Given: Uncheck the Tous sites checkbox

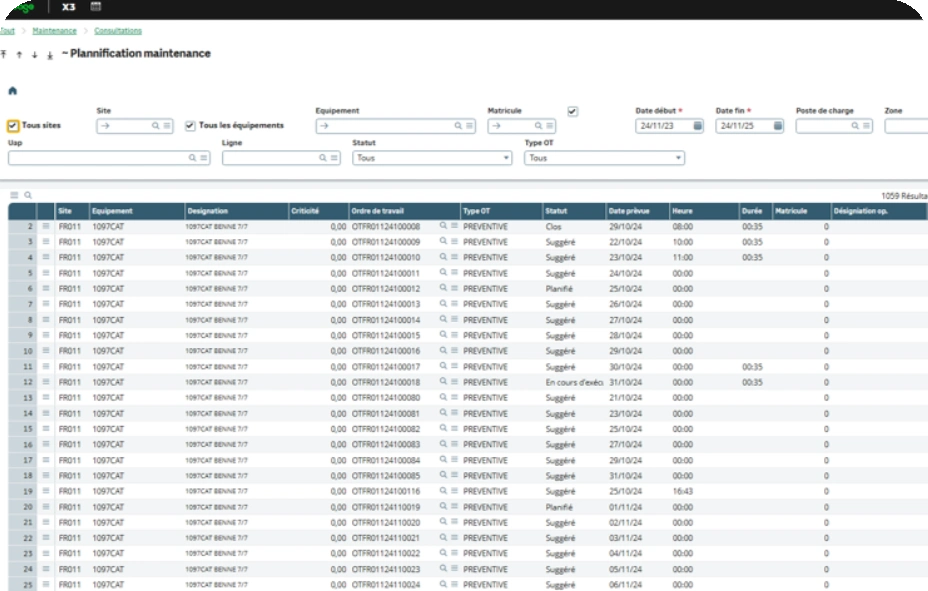Looking at the screenshot, I should pyautogui.click(x=12, y=126).
